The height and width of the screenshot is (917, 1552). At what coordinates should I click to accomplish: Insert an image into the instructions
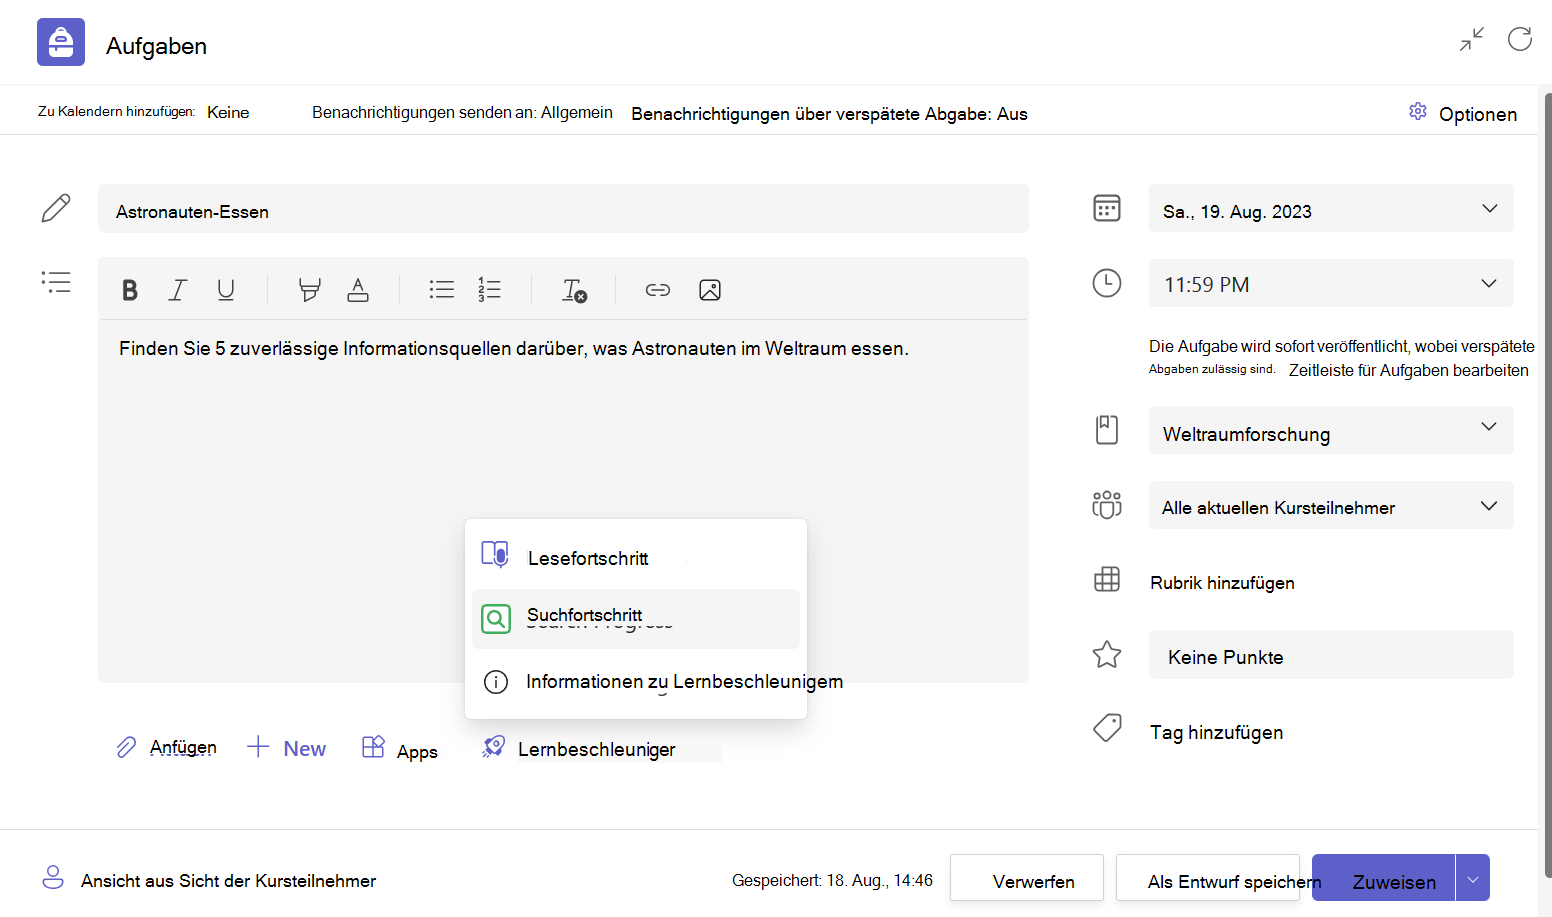[x=710, y=290]
